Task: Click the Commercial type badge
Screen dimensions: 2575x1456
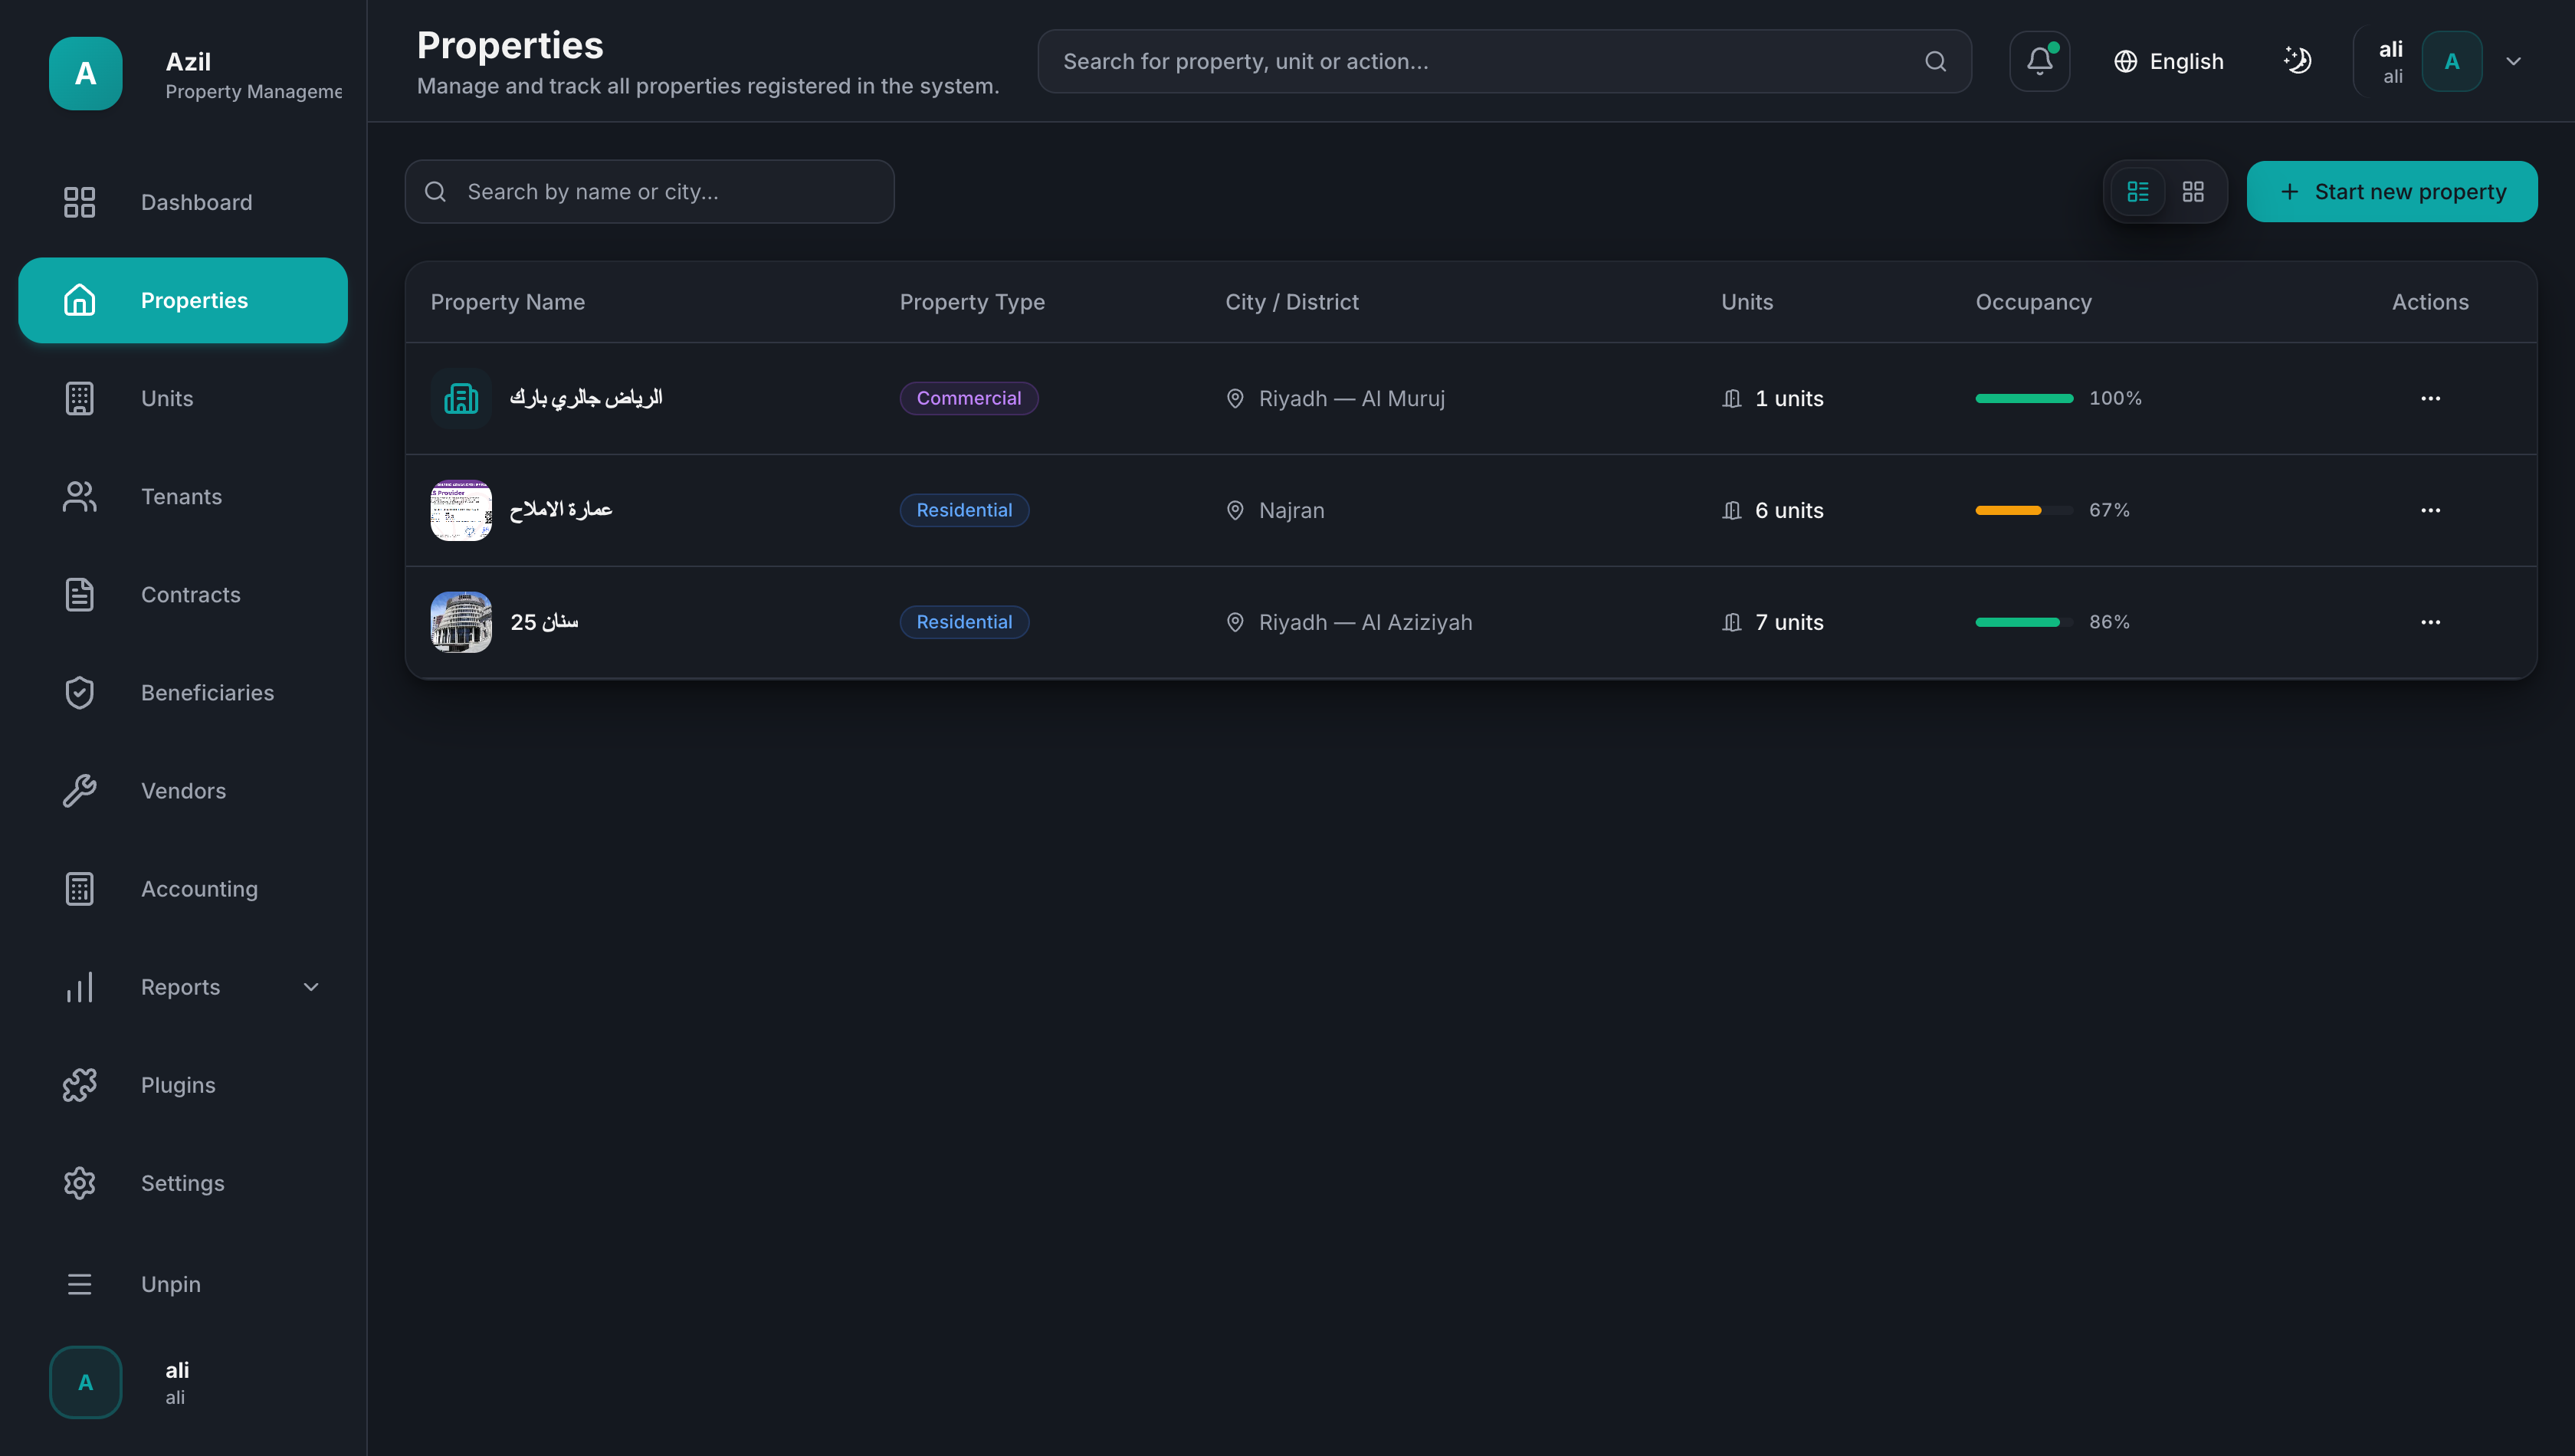Action: click(968, 398)
